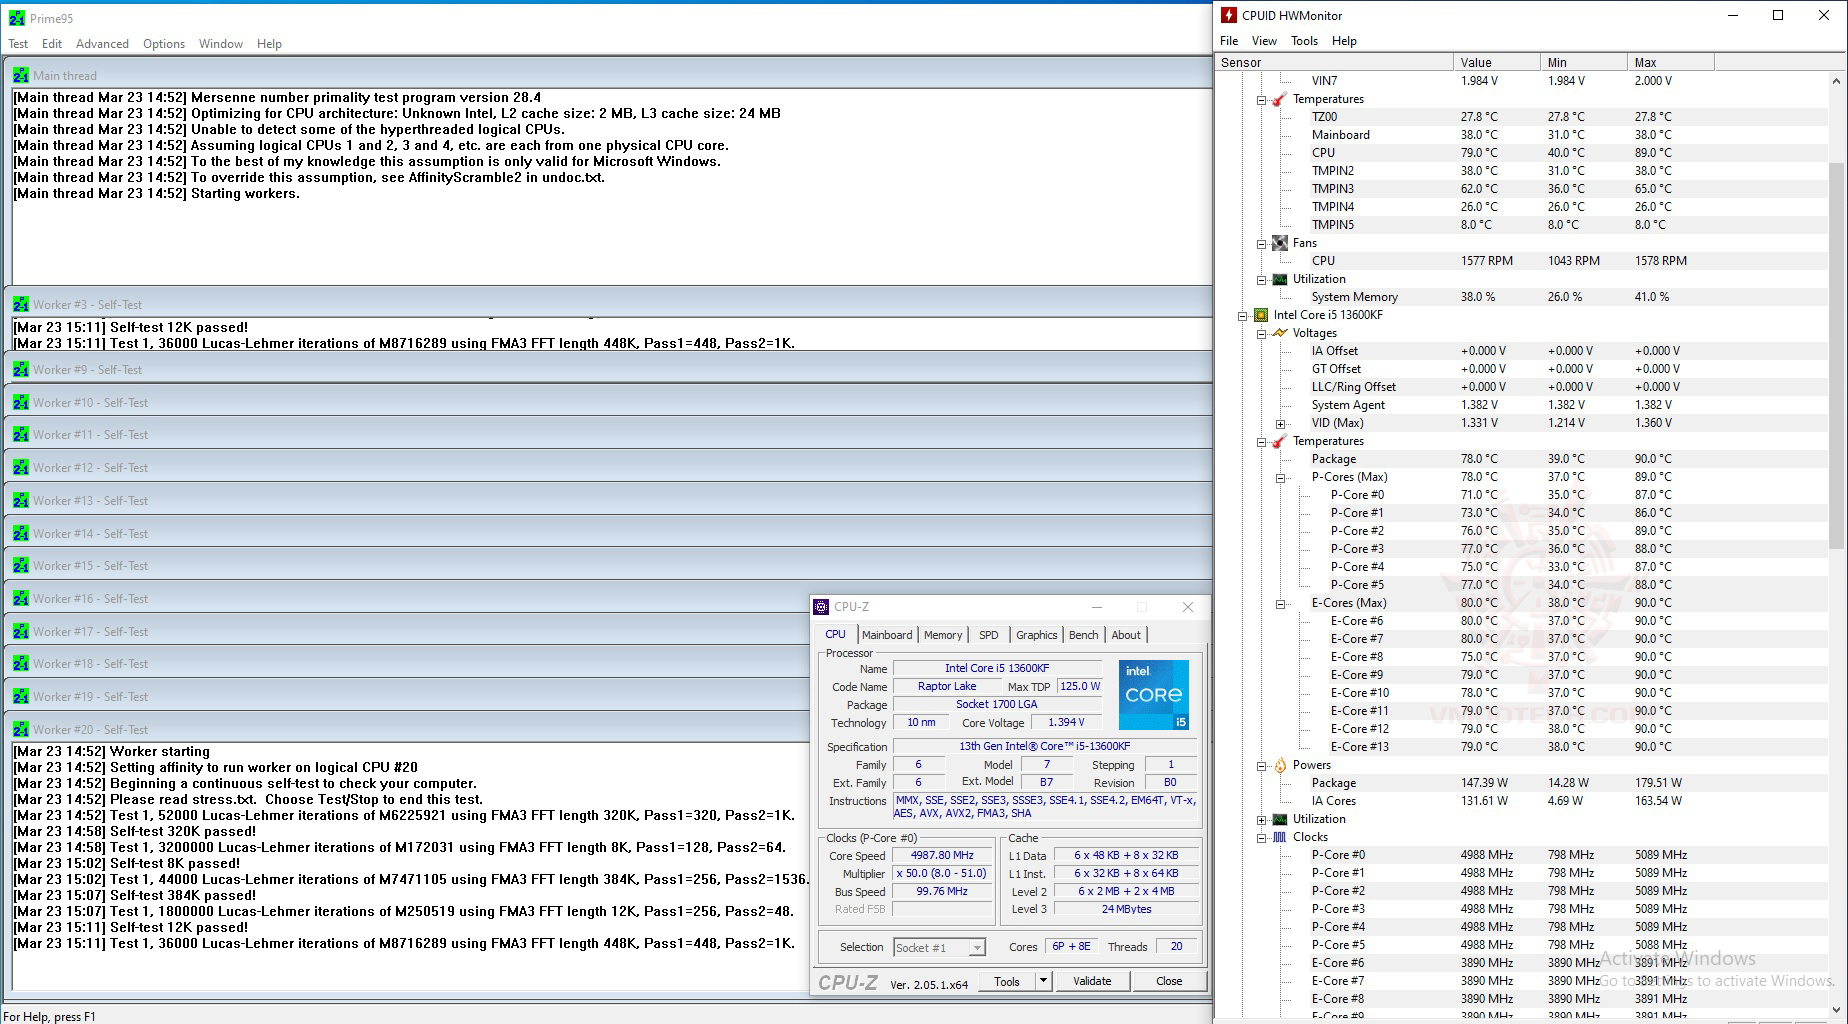Collapse the Intel Core i5 13600KF tree node

1243,315
